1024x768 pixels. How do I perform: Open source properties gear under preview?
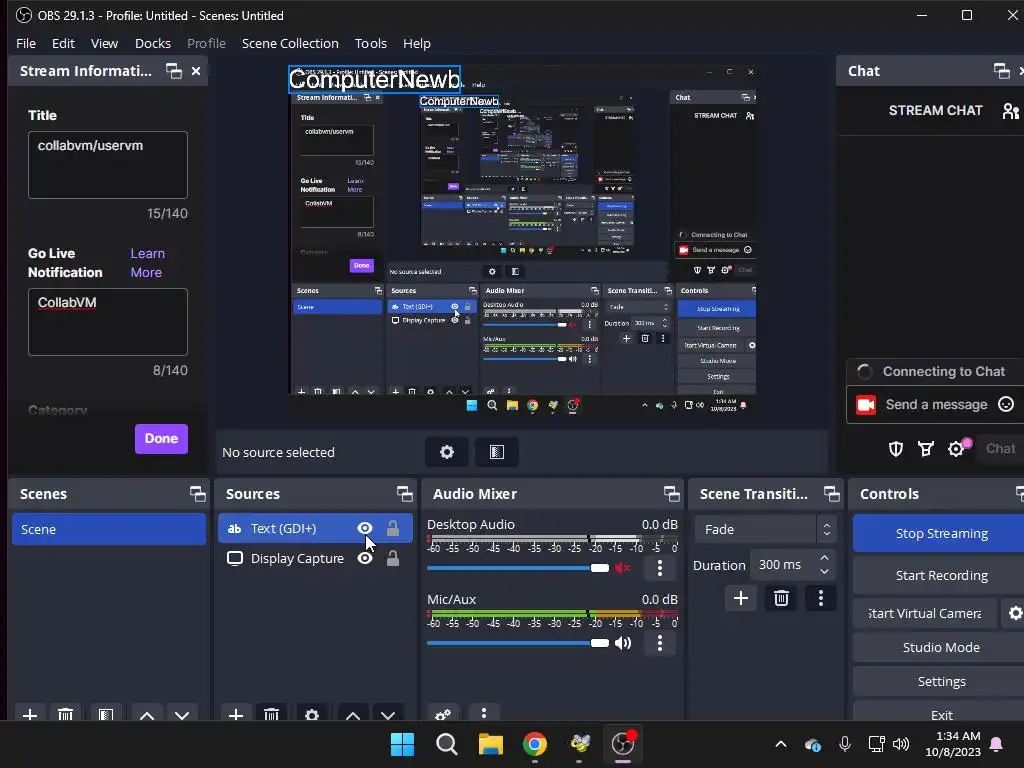[447, 452]
